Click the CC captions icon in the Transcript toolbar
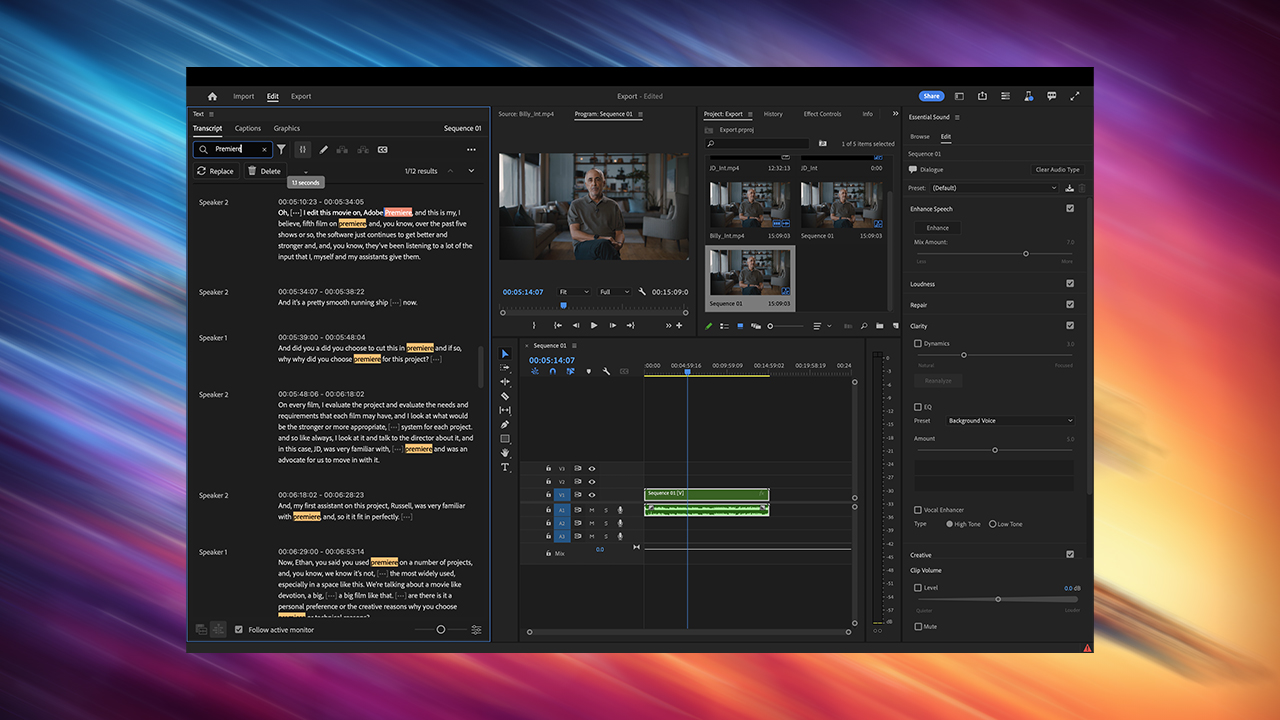 pos(383,150)
